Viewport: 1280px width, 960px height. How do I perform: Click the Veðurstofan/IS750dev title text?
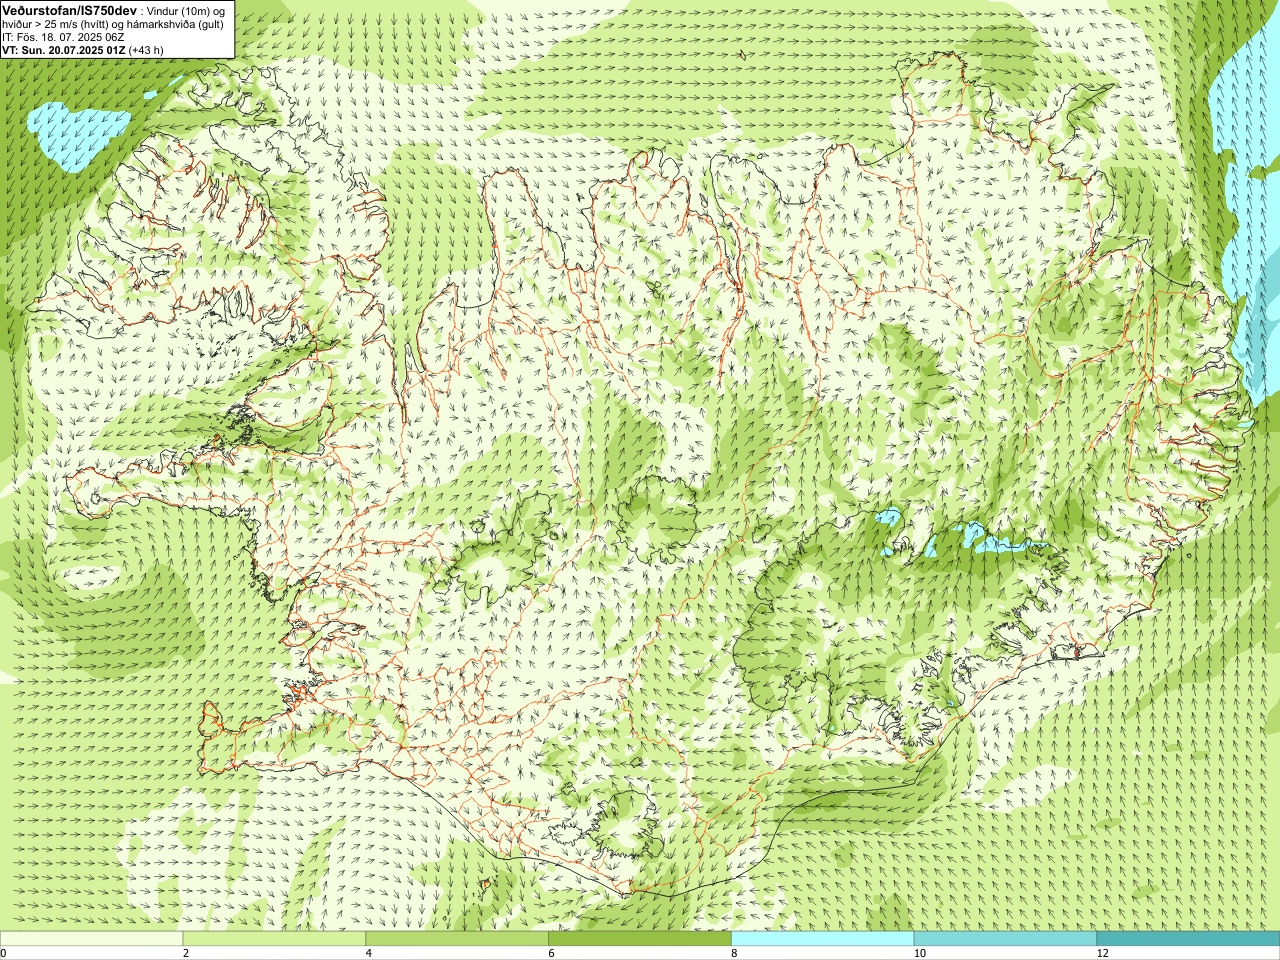(70, 9)
